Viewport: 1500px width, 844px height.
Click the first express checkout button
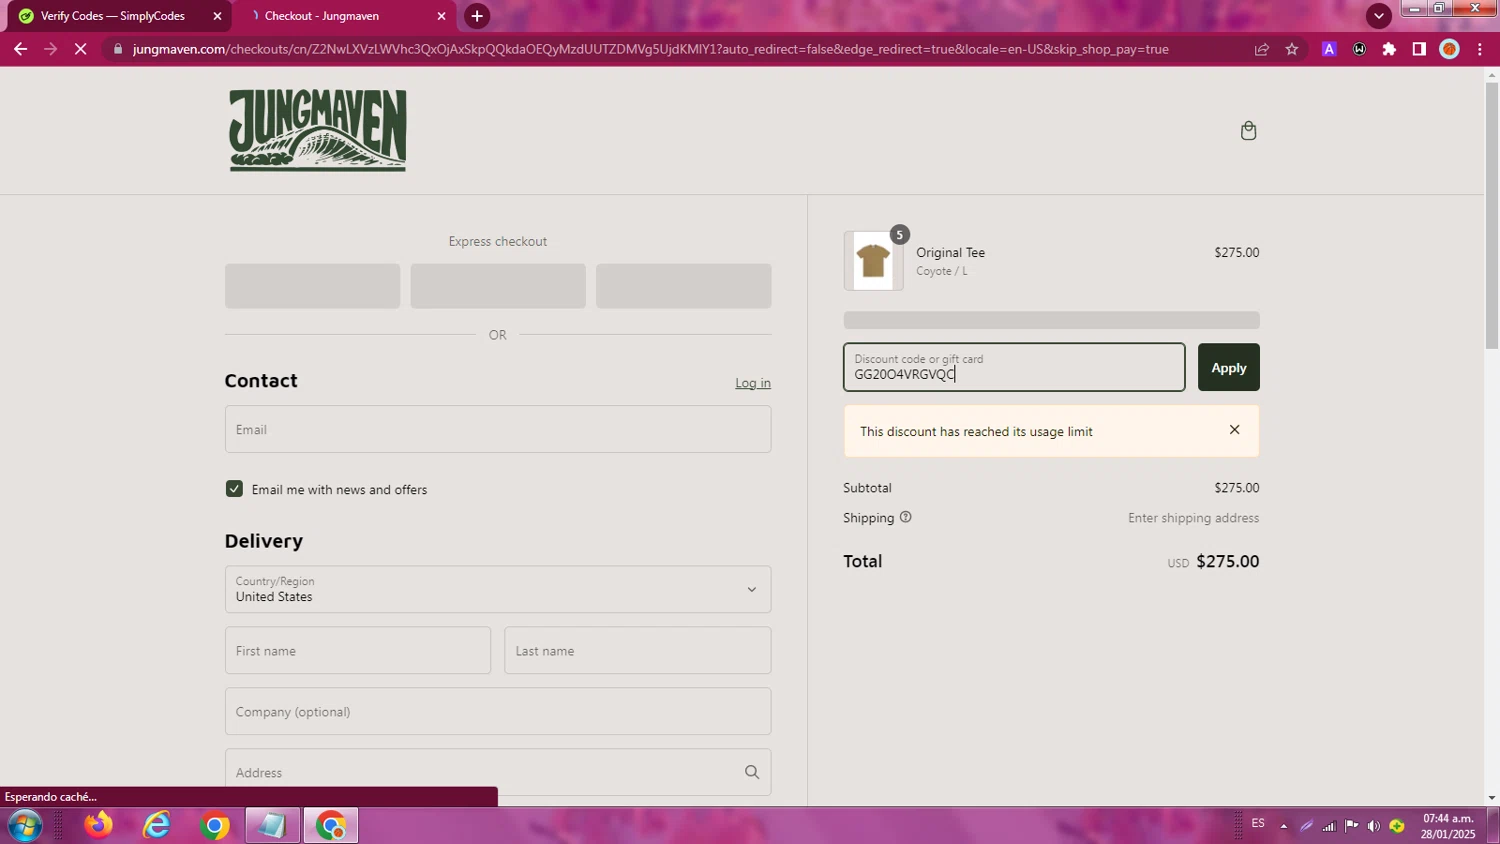click(312, 286)
